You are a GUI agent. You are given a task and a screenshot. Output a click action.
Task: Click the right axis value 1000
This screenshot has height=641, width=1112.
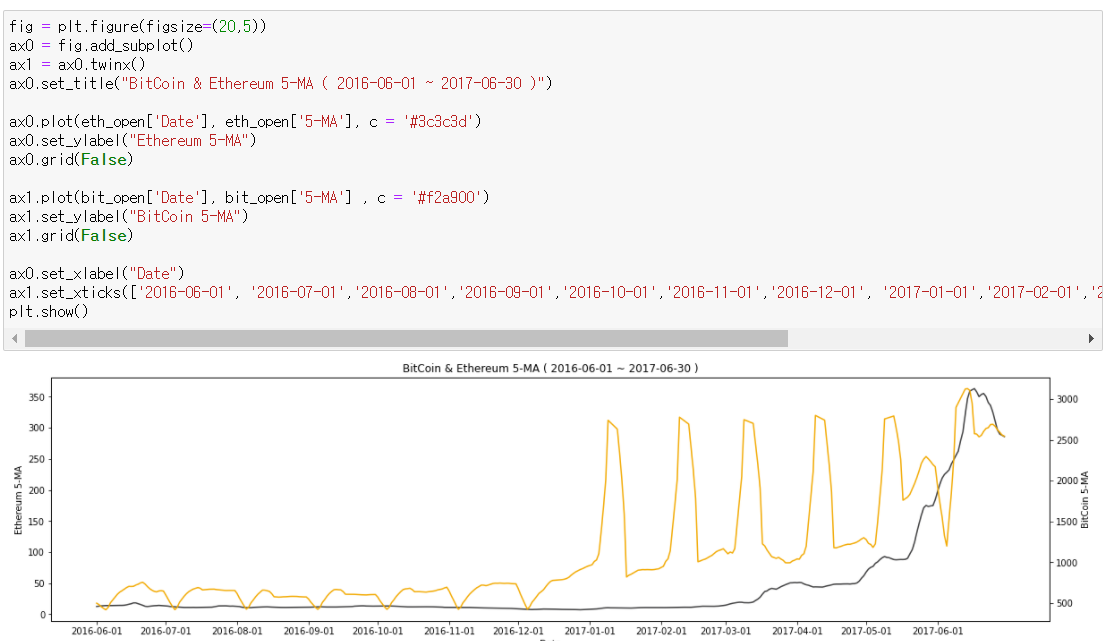pos(1067,563)
